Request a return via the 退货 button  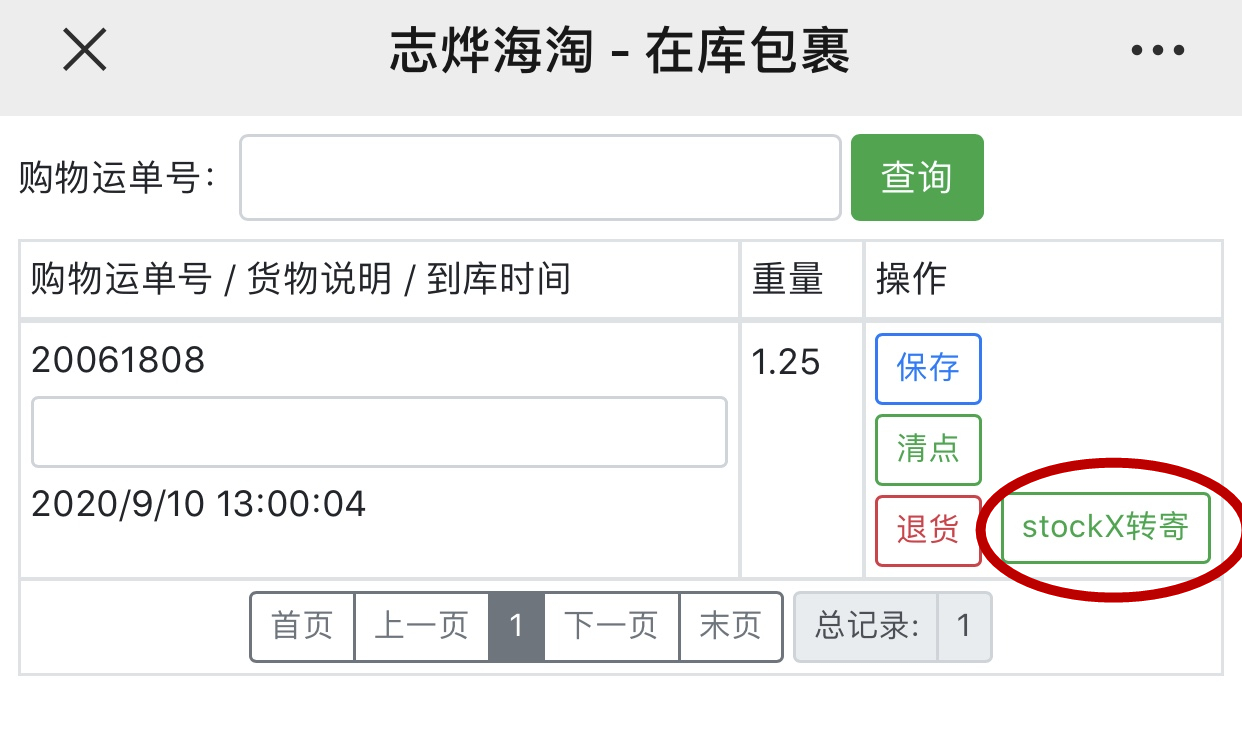(x=928, y=530)
